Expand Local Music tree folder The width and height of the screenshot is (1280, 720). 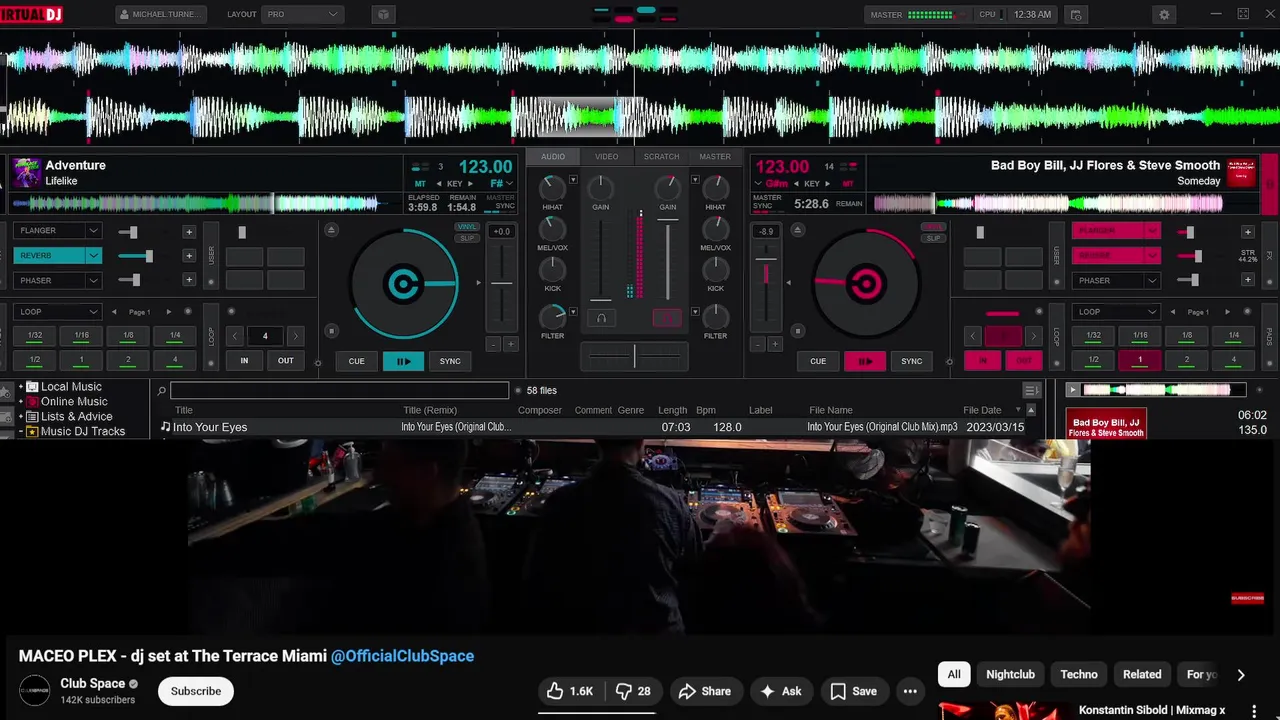click(x=20, y=387)
